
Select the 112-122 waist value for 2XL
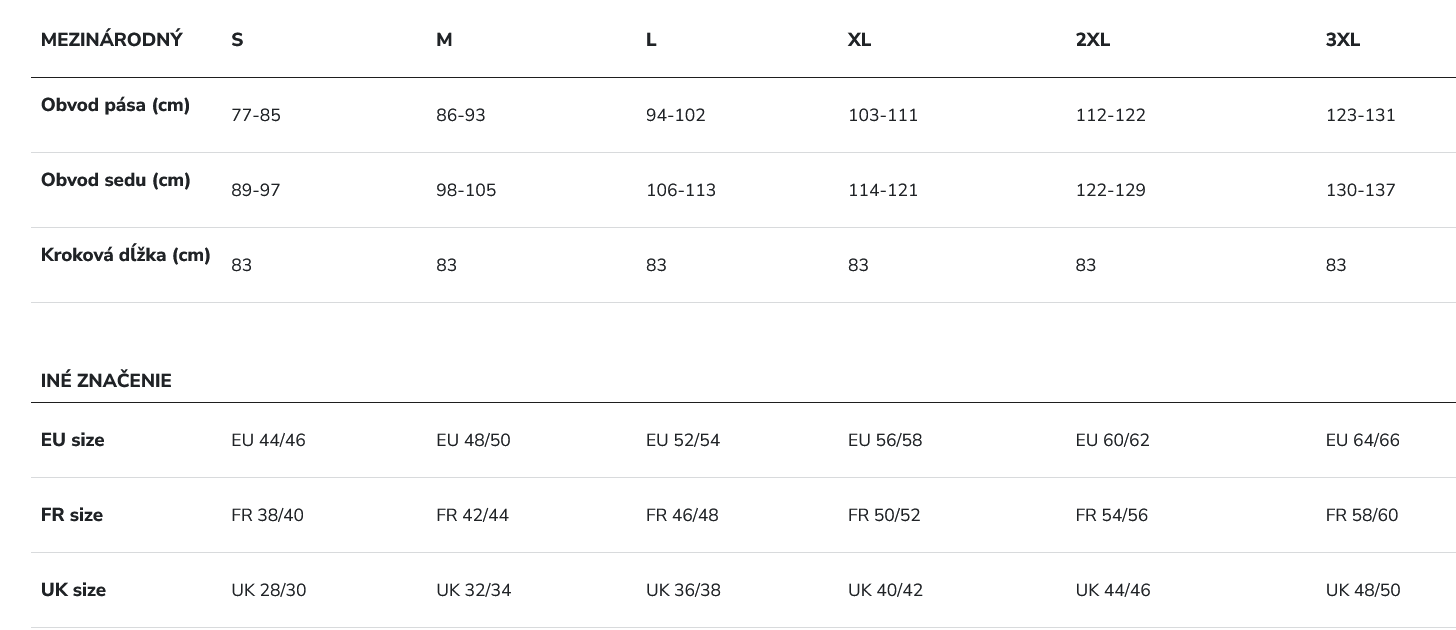tap(1111, 115)
